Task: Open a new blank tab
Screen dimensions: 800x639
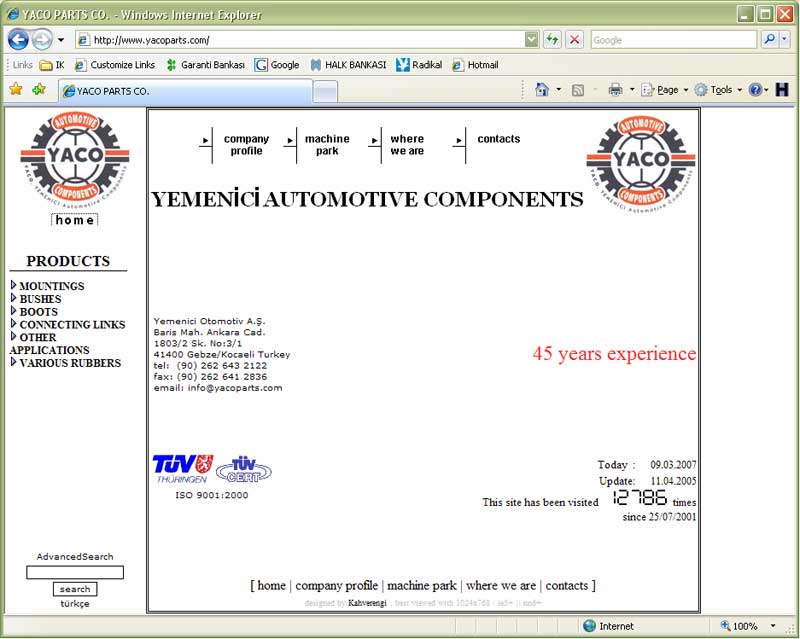Action: click(325, 92)
